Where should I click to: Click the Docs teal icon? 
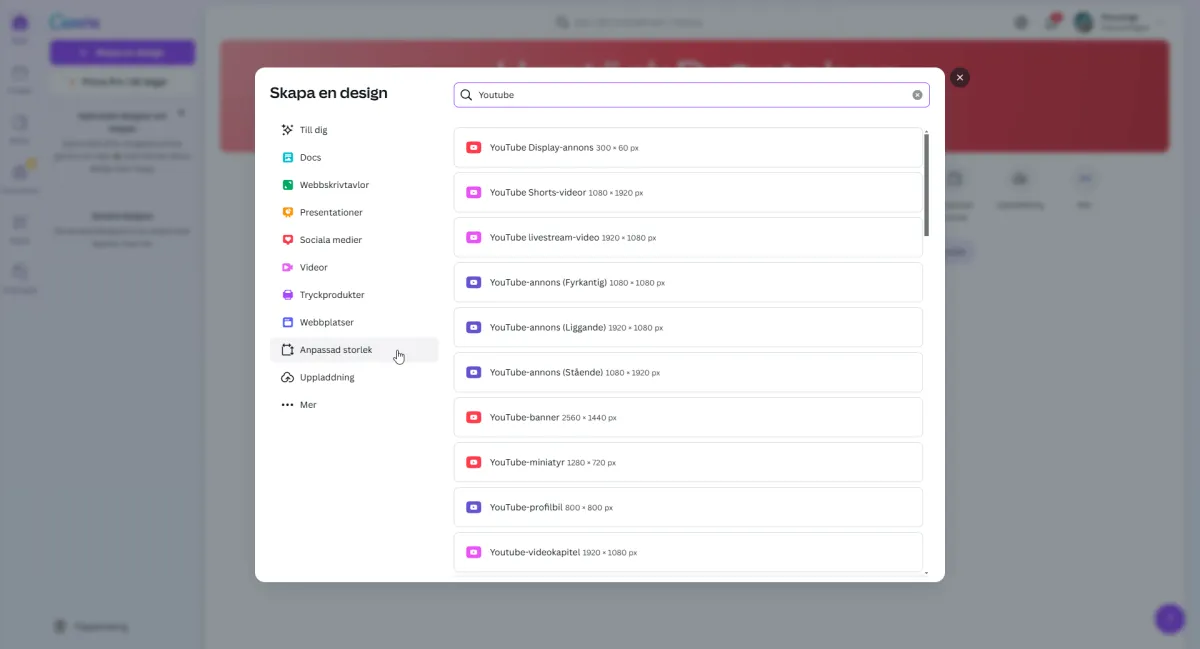(288, 157)
